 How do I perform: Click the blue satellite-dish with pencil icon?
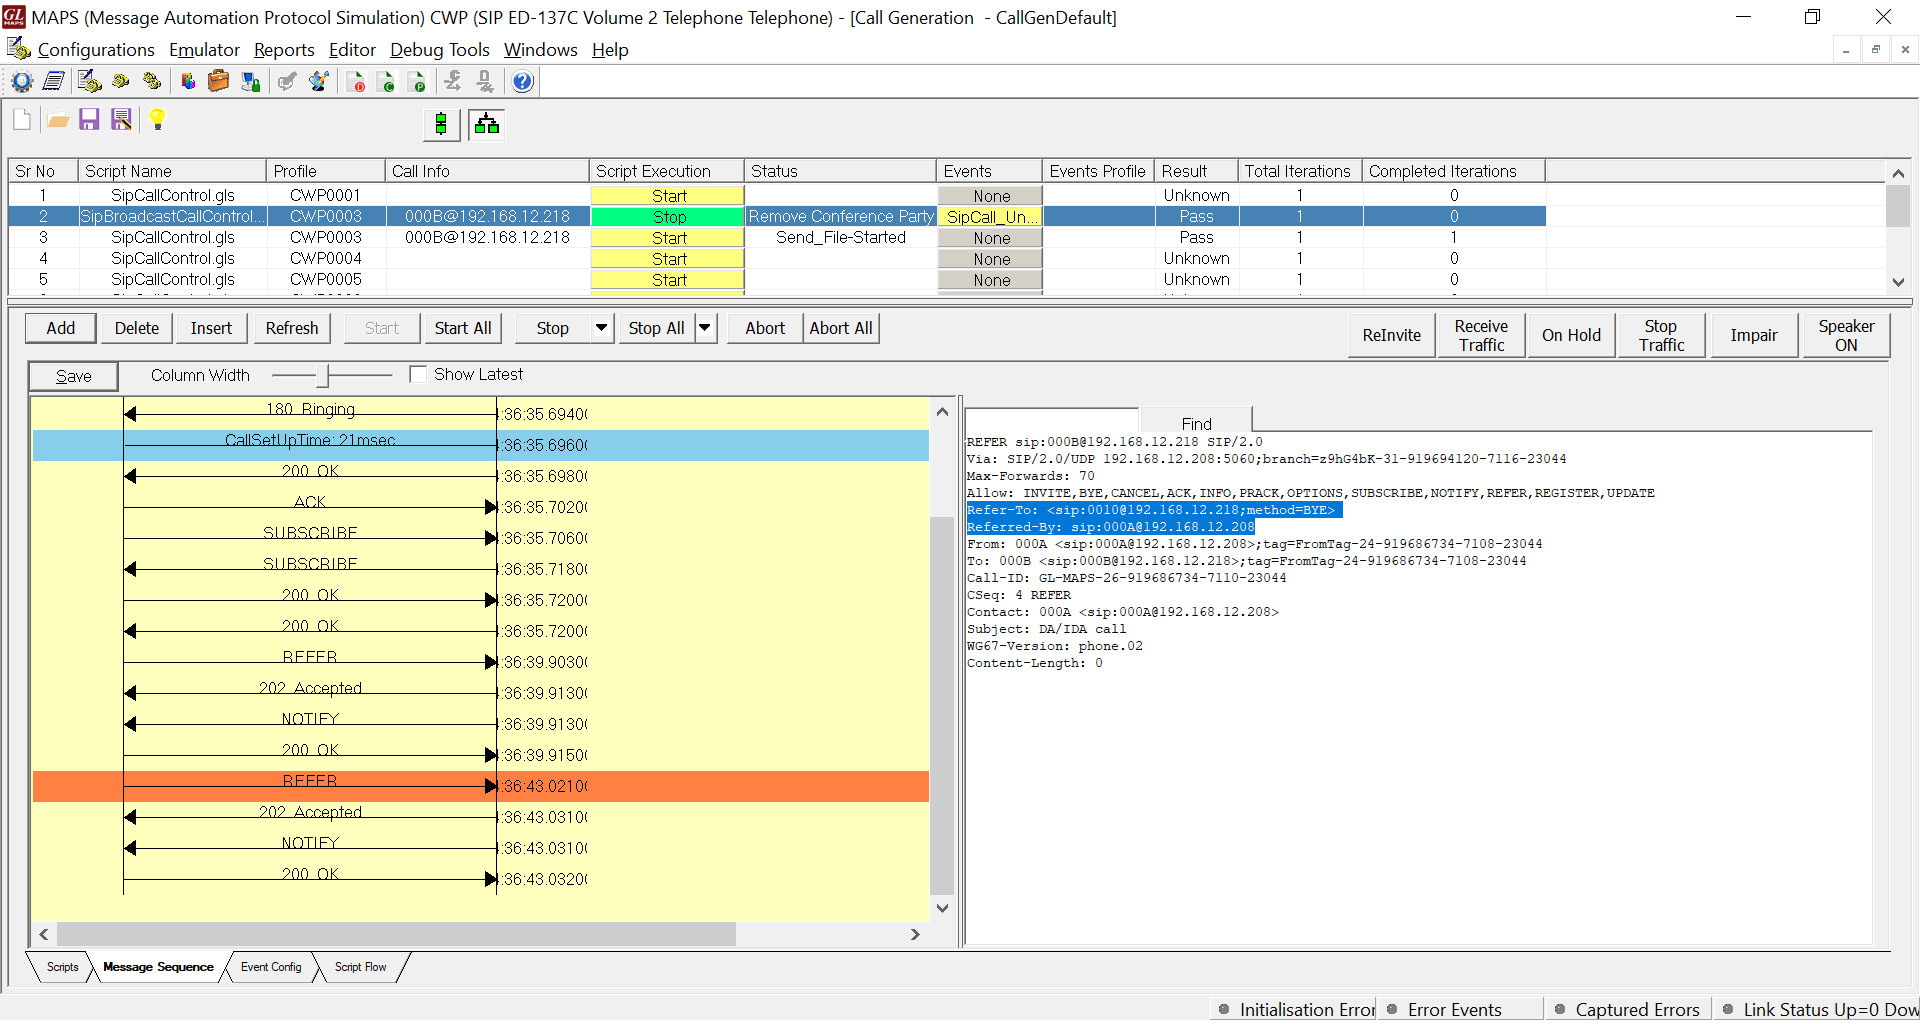coord(319,82)
